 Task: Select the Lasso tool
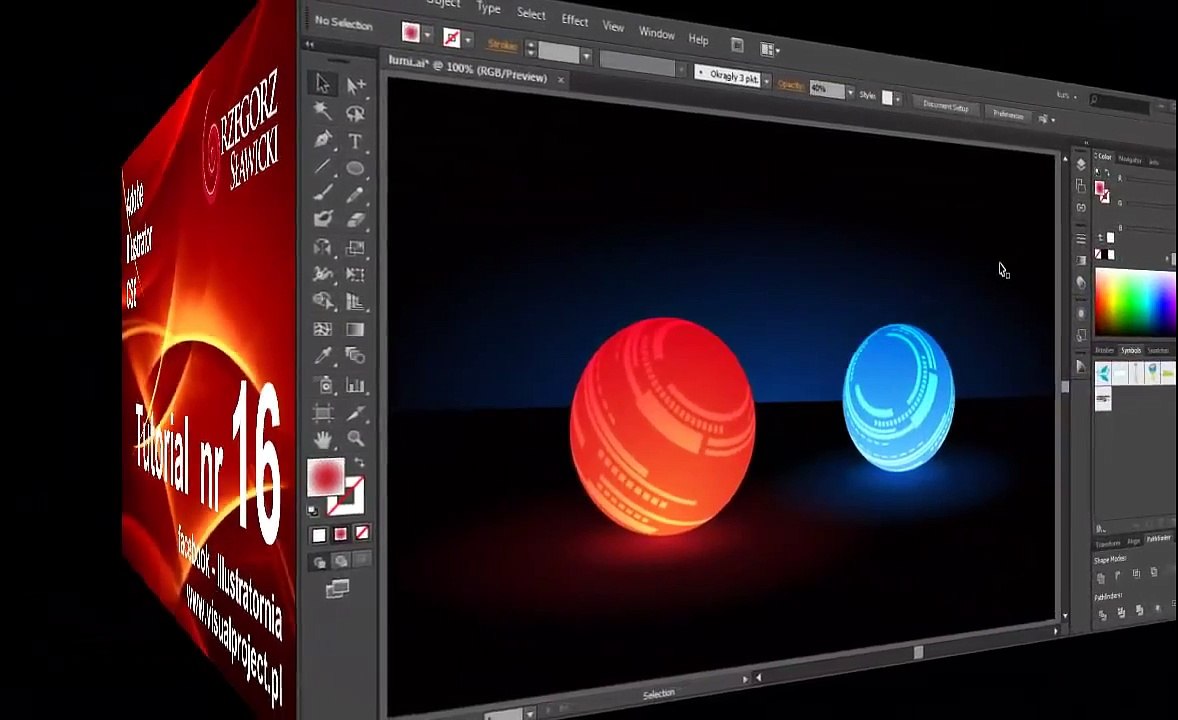(x=355, y=113)
